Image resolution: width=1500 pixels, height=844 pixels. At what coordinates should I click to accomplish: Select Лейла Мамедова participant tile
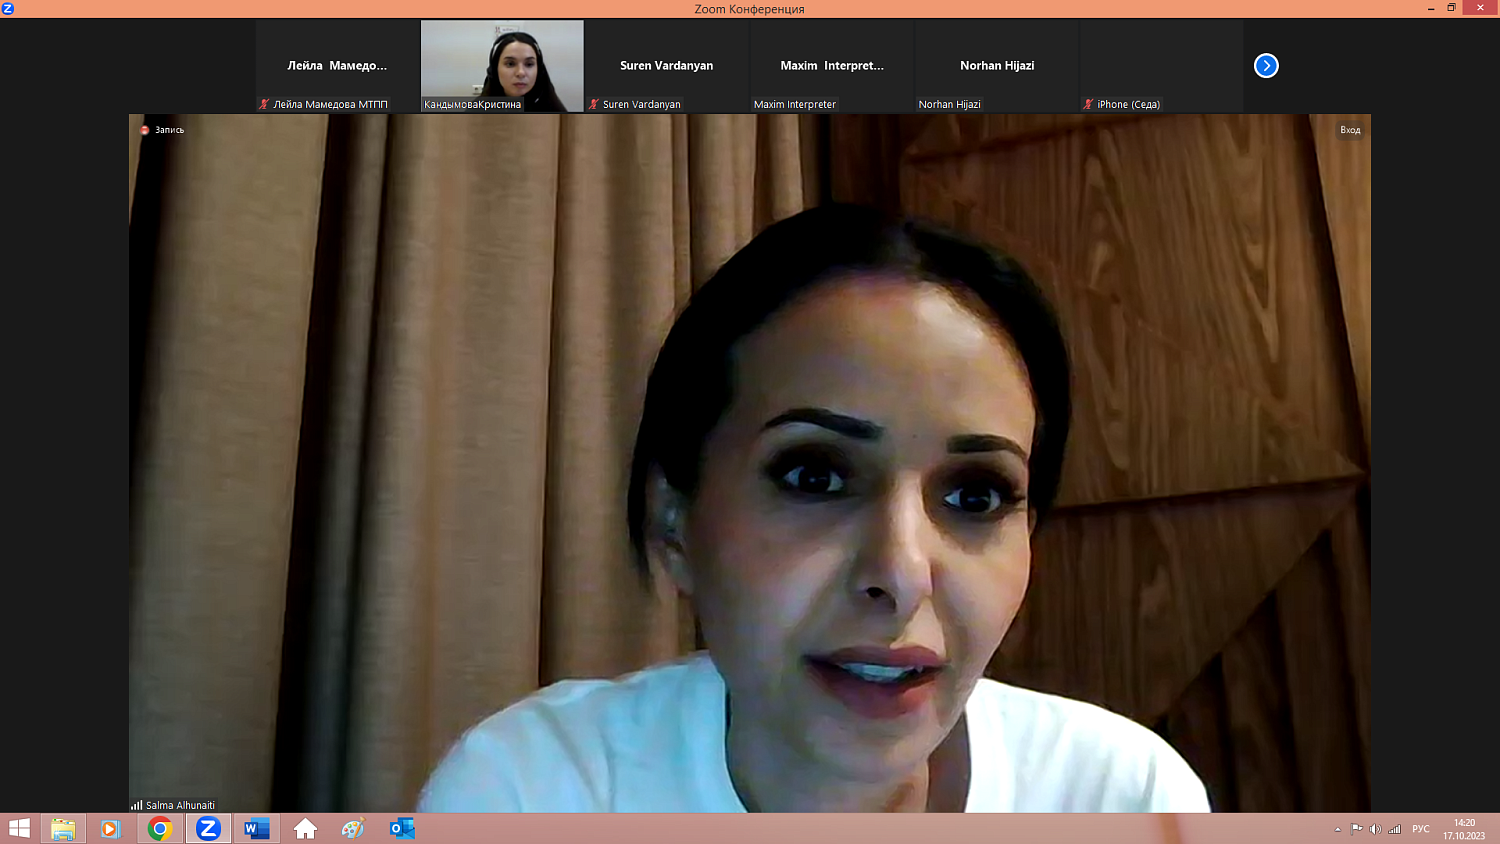tap(337, 66)
